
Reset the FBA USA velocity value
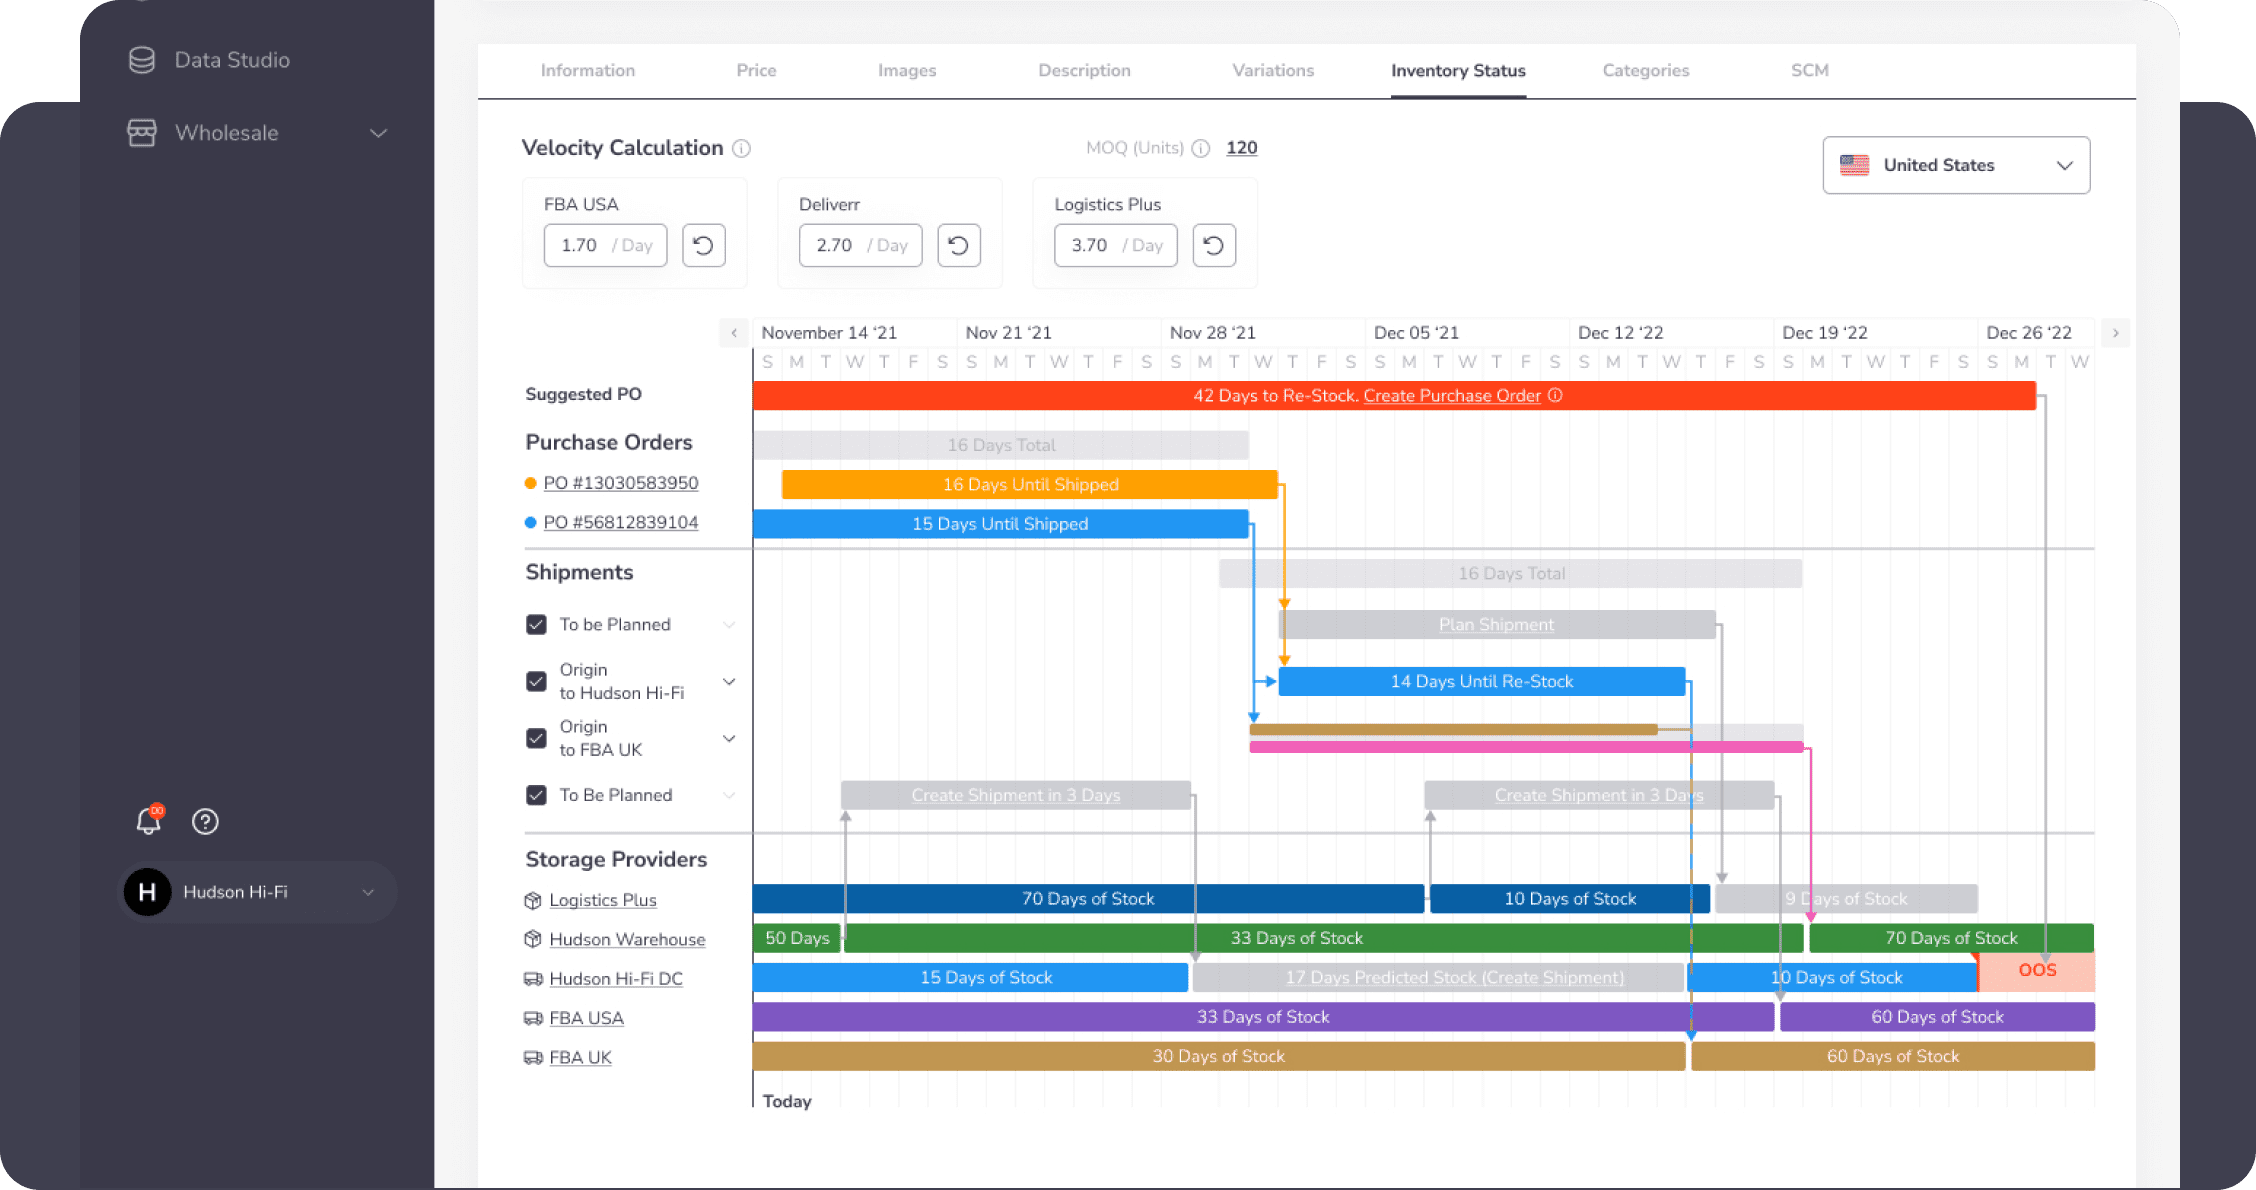703,245
